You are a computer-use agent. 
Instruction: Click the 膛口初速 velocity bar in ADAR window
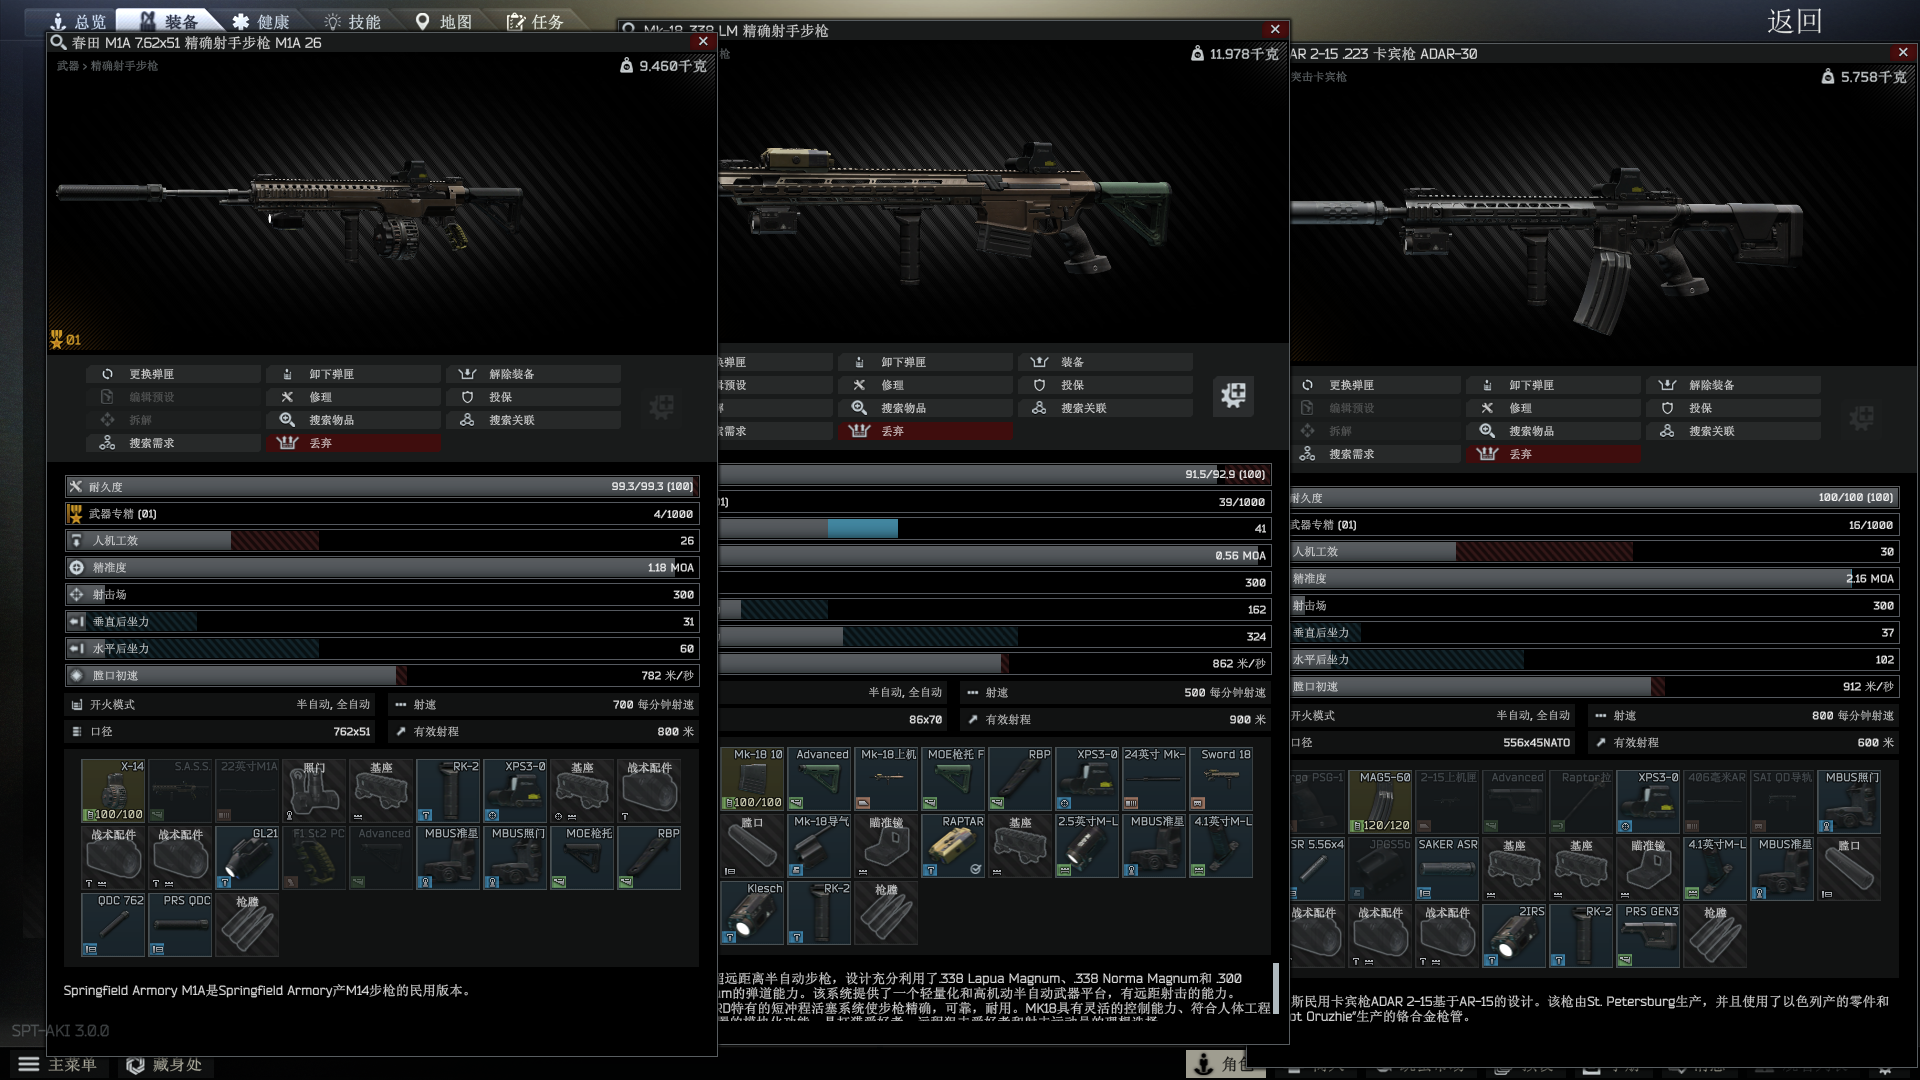[1594, 687]
